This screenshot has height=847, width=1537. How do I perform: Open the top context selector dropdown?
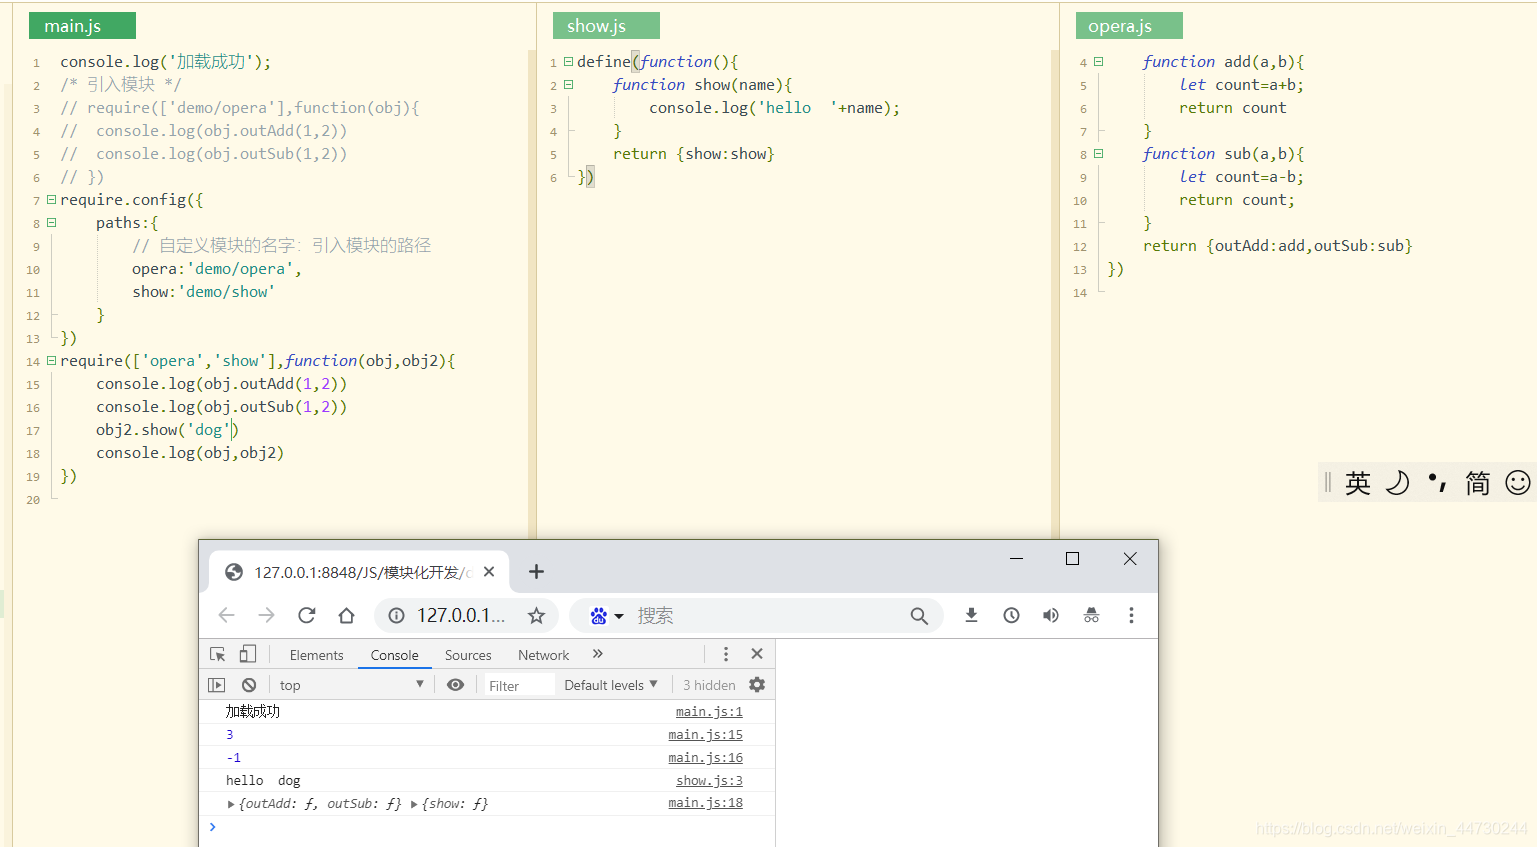pos(351,685)
